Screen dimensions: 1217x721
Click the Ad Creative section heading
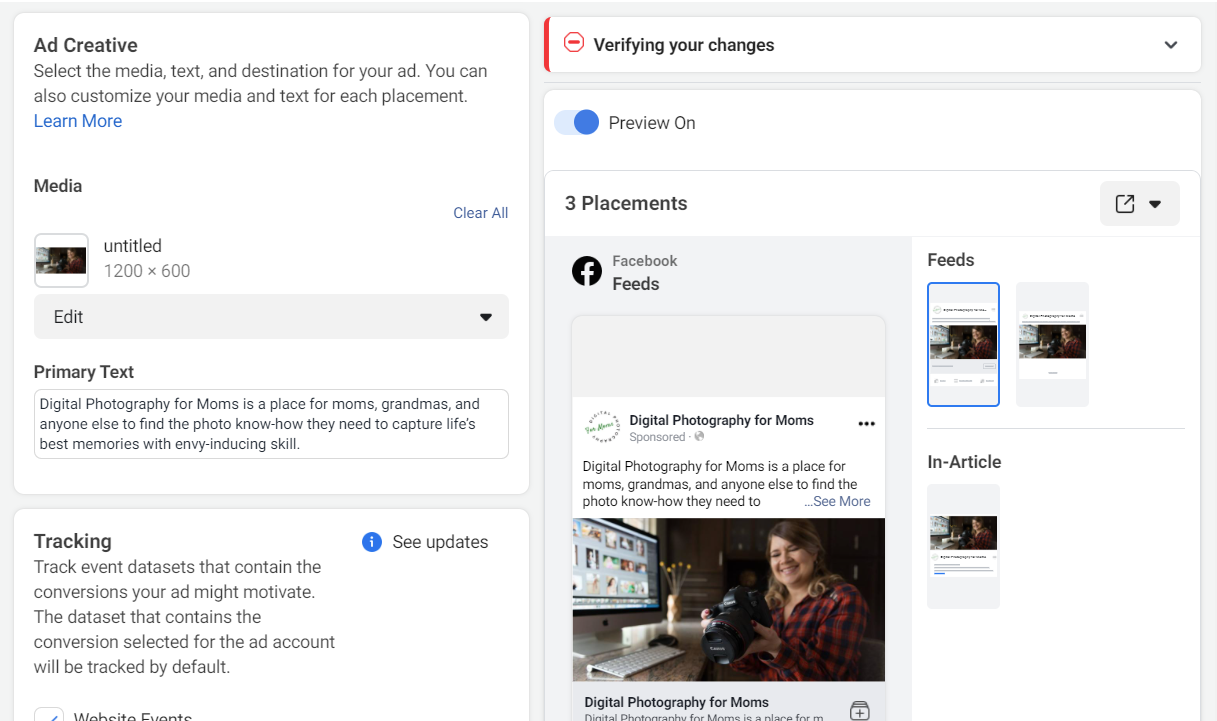point(86,45)
